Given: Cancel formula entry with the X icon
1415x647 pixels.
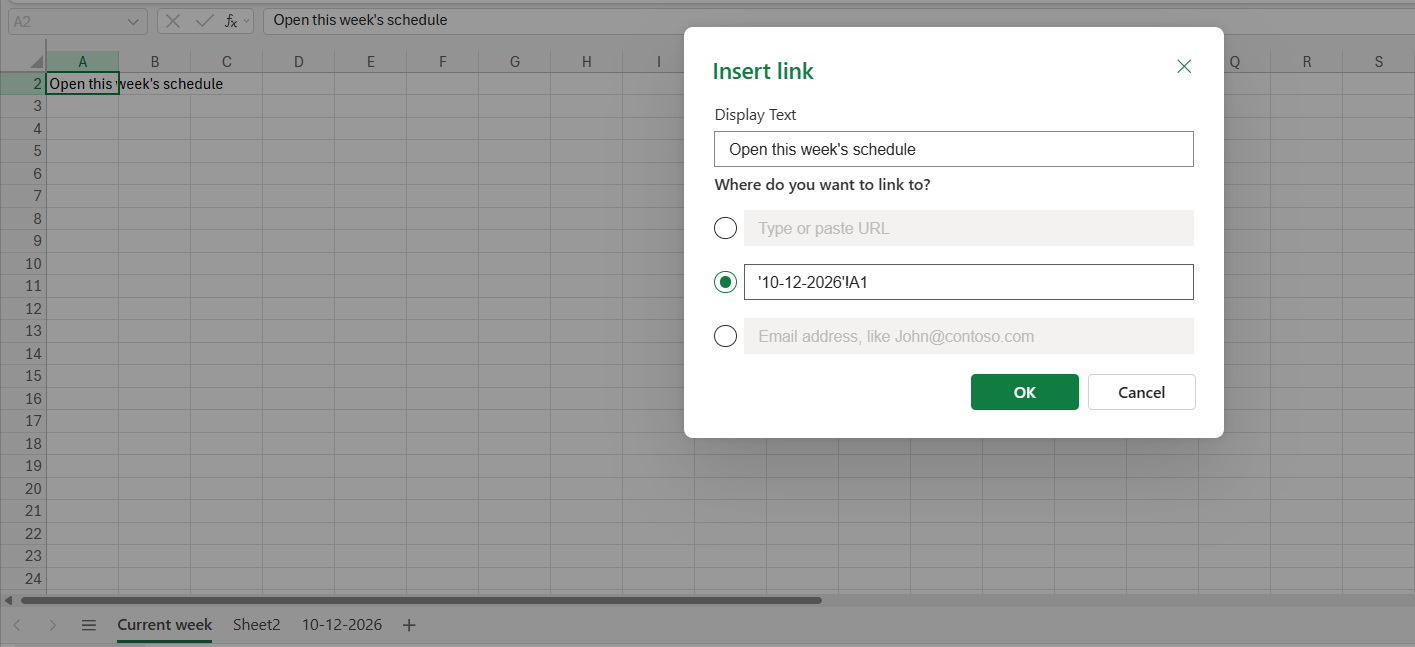Looking at the screenshot, I should (173, 21).
